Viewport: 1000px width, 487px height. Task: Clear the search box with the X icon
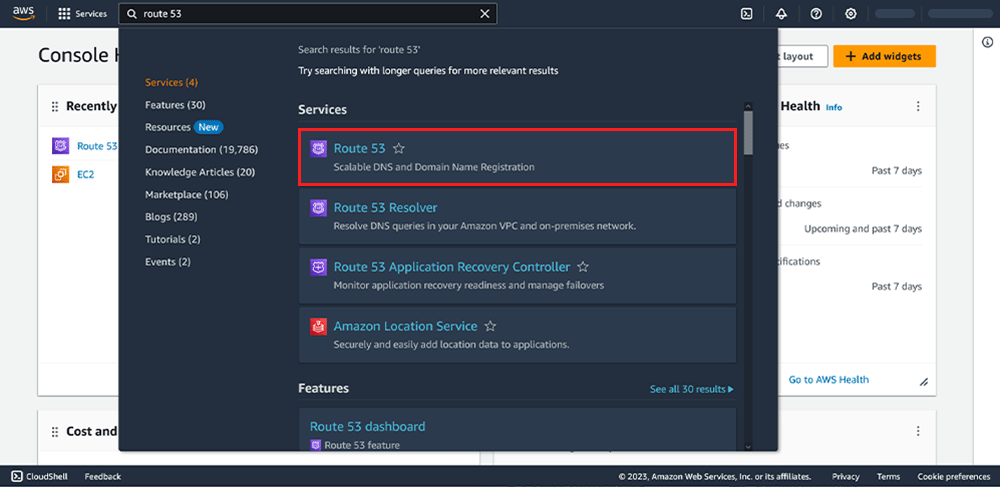[485, 13]
